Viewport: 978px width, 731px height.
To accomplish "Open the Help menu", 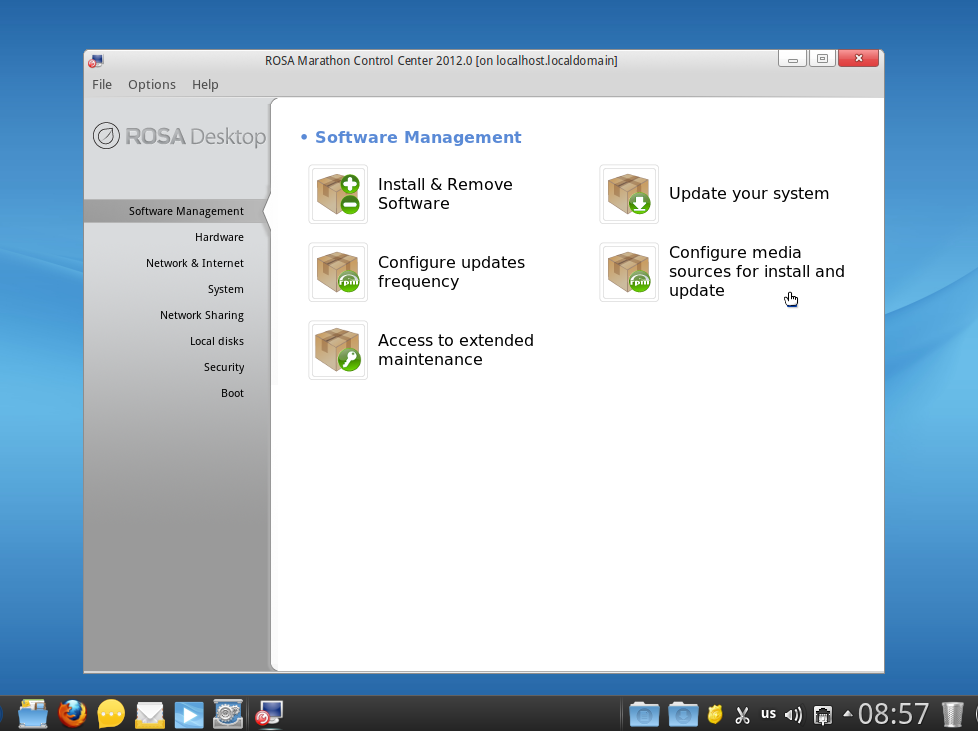I will 205,84.
